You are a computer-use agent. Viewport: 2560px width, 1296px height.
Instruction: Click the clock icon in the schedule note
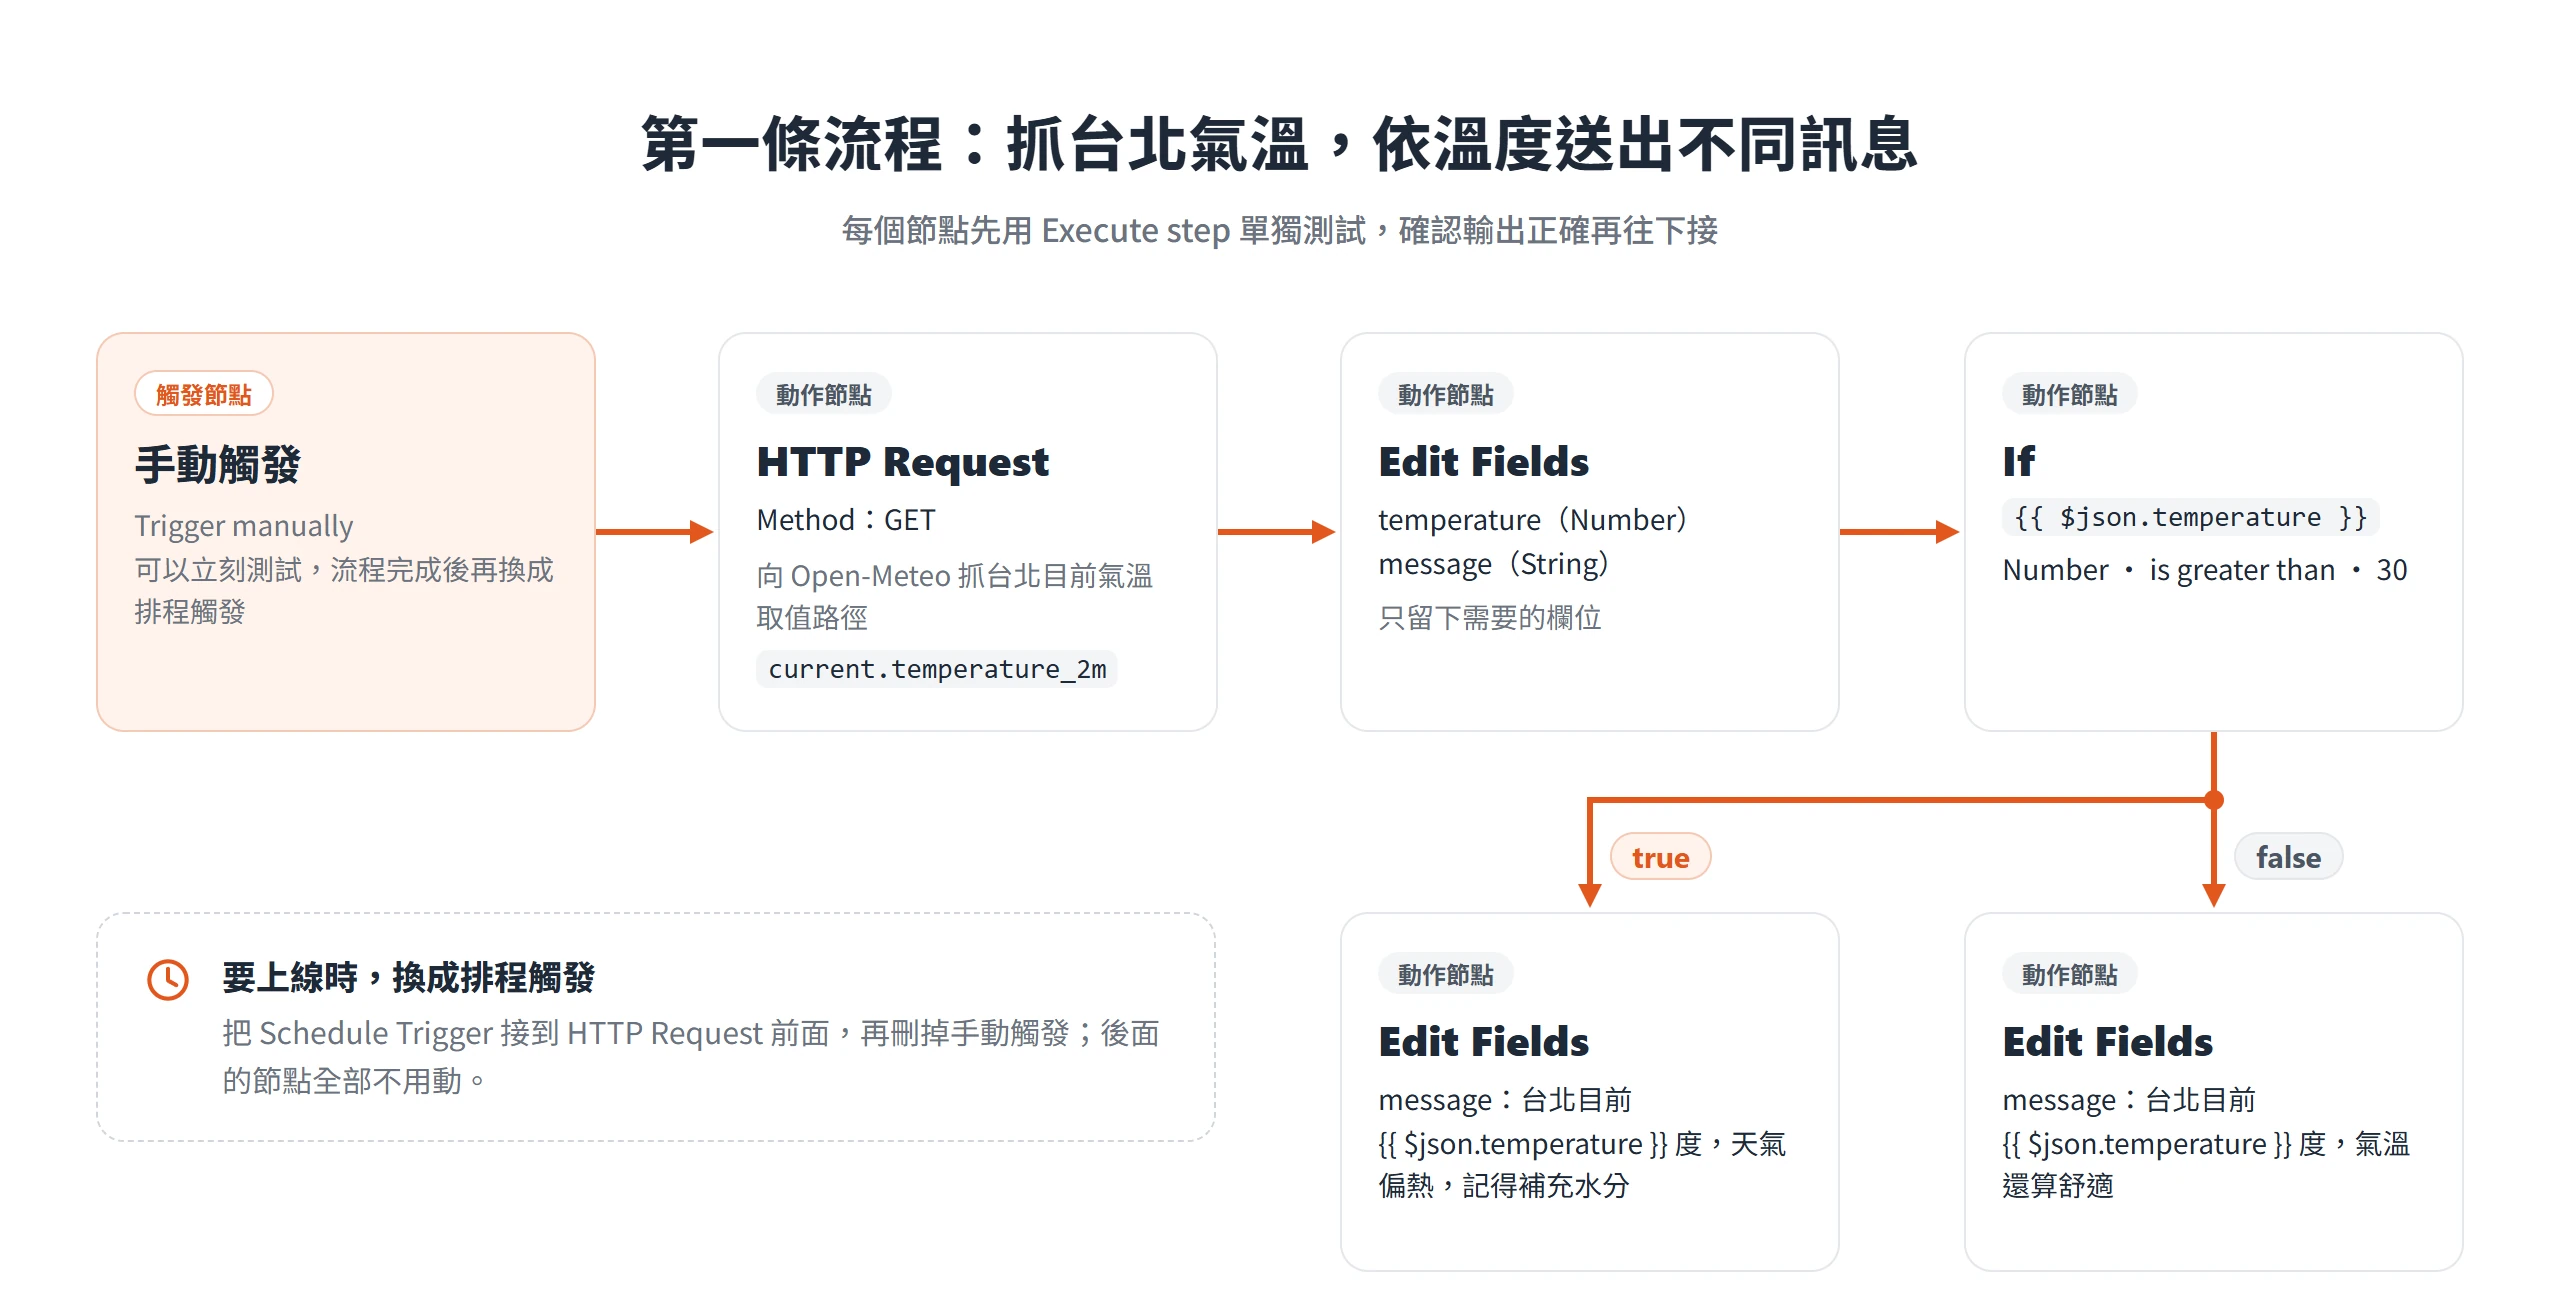pyautogui.click(x=168, y=979)
